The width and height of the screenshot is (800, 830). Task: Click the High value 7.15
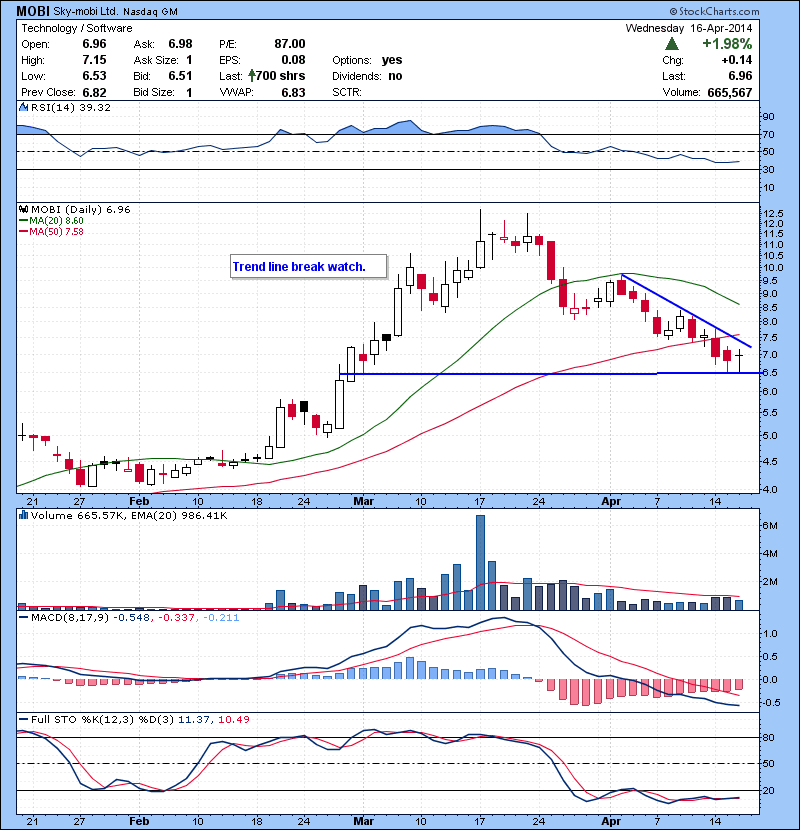coord(94,60)
